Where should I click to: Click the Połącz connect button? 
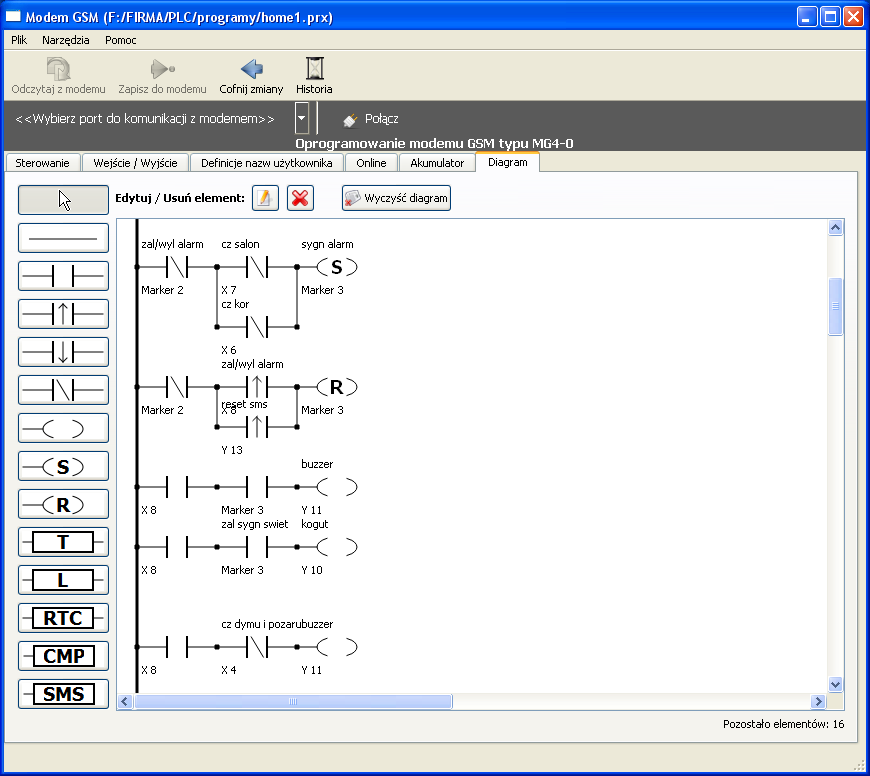[371, 119]
